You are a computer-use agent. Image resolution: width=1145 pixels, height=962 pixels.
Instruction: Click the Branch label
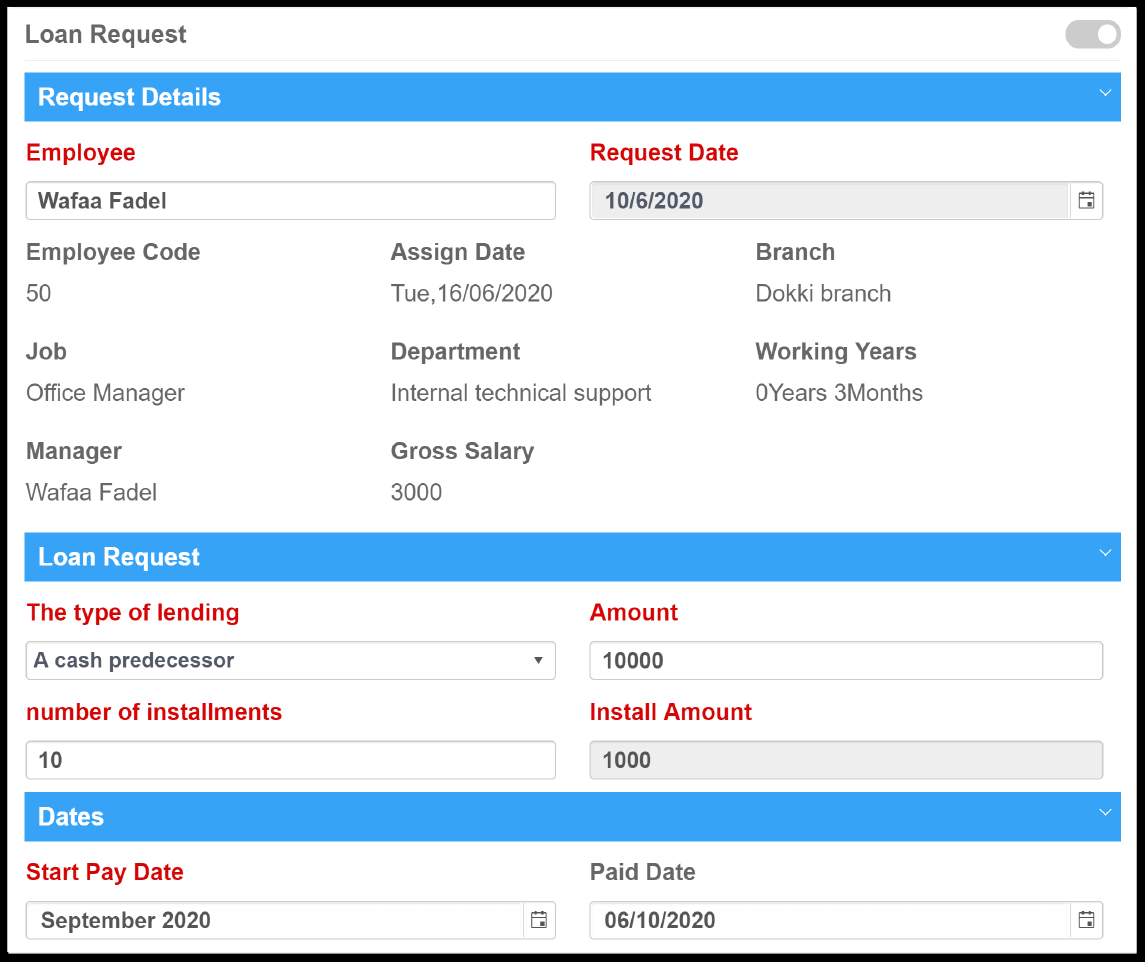tap(795, 252)
